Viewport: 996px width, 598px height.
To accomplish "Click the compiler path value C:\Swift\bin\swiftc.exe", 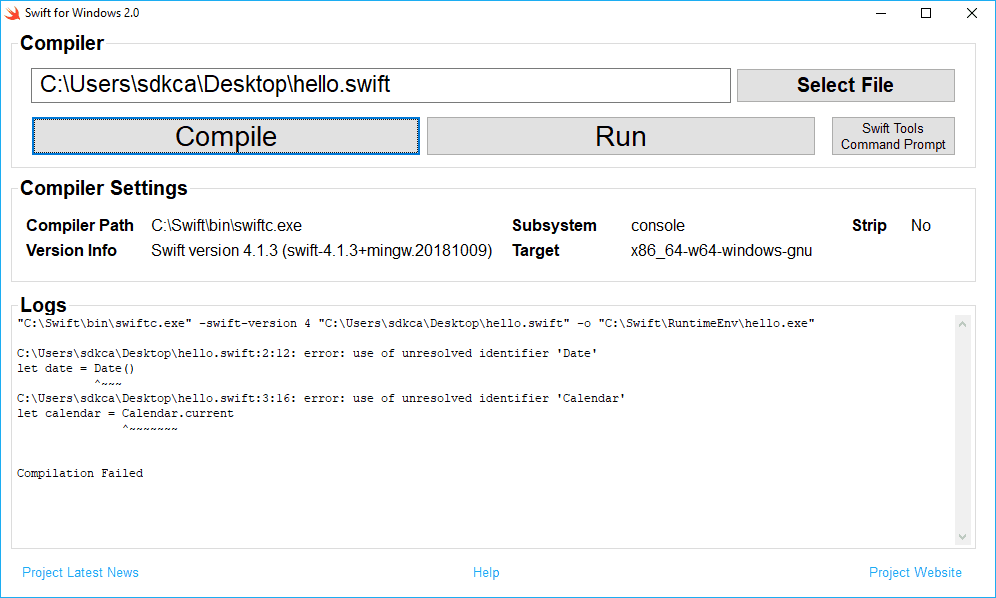I will click(226, 226).
